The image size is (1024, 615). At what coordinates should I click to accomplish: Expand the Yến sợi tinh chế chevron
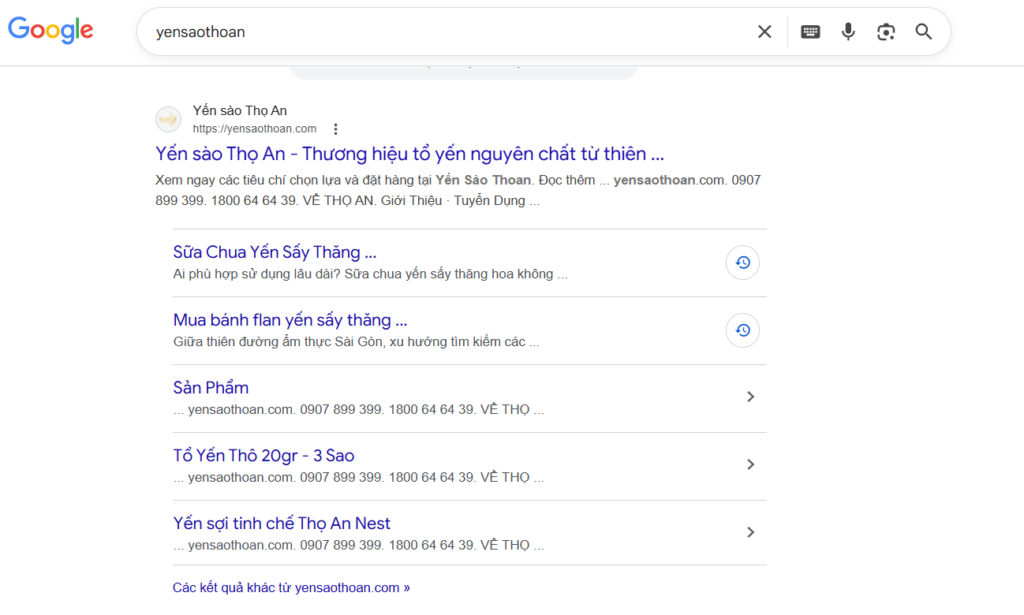point(751,532)
